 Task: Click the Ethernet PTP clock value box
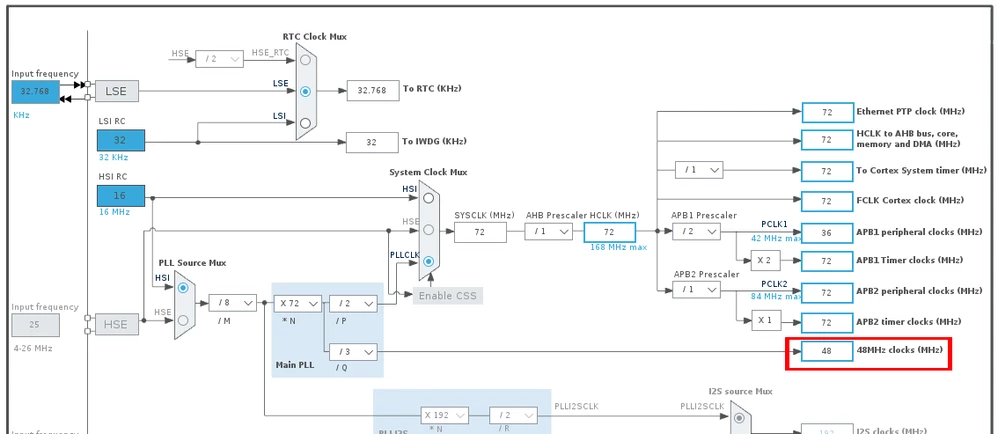(827, 113)
